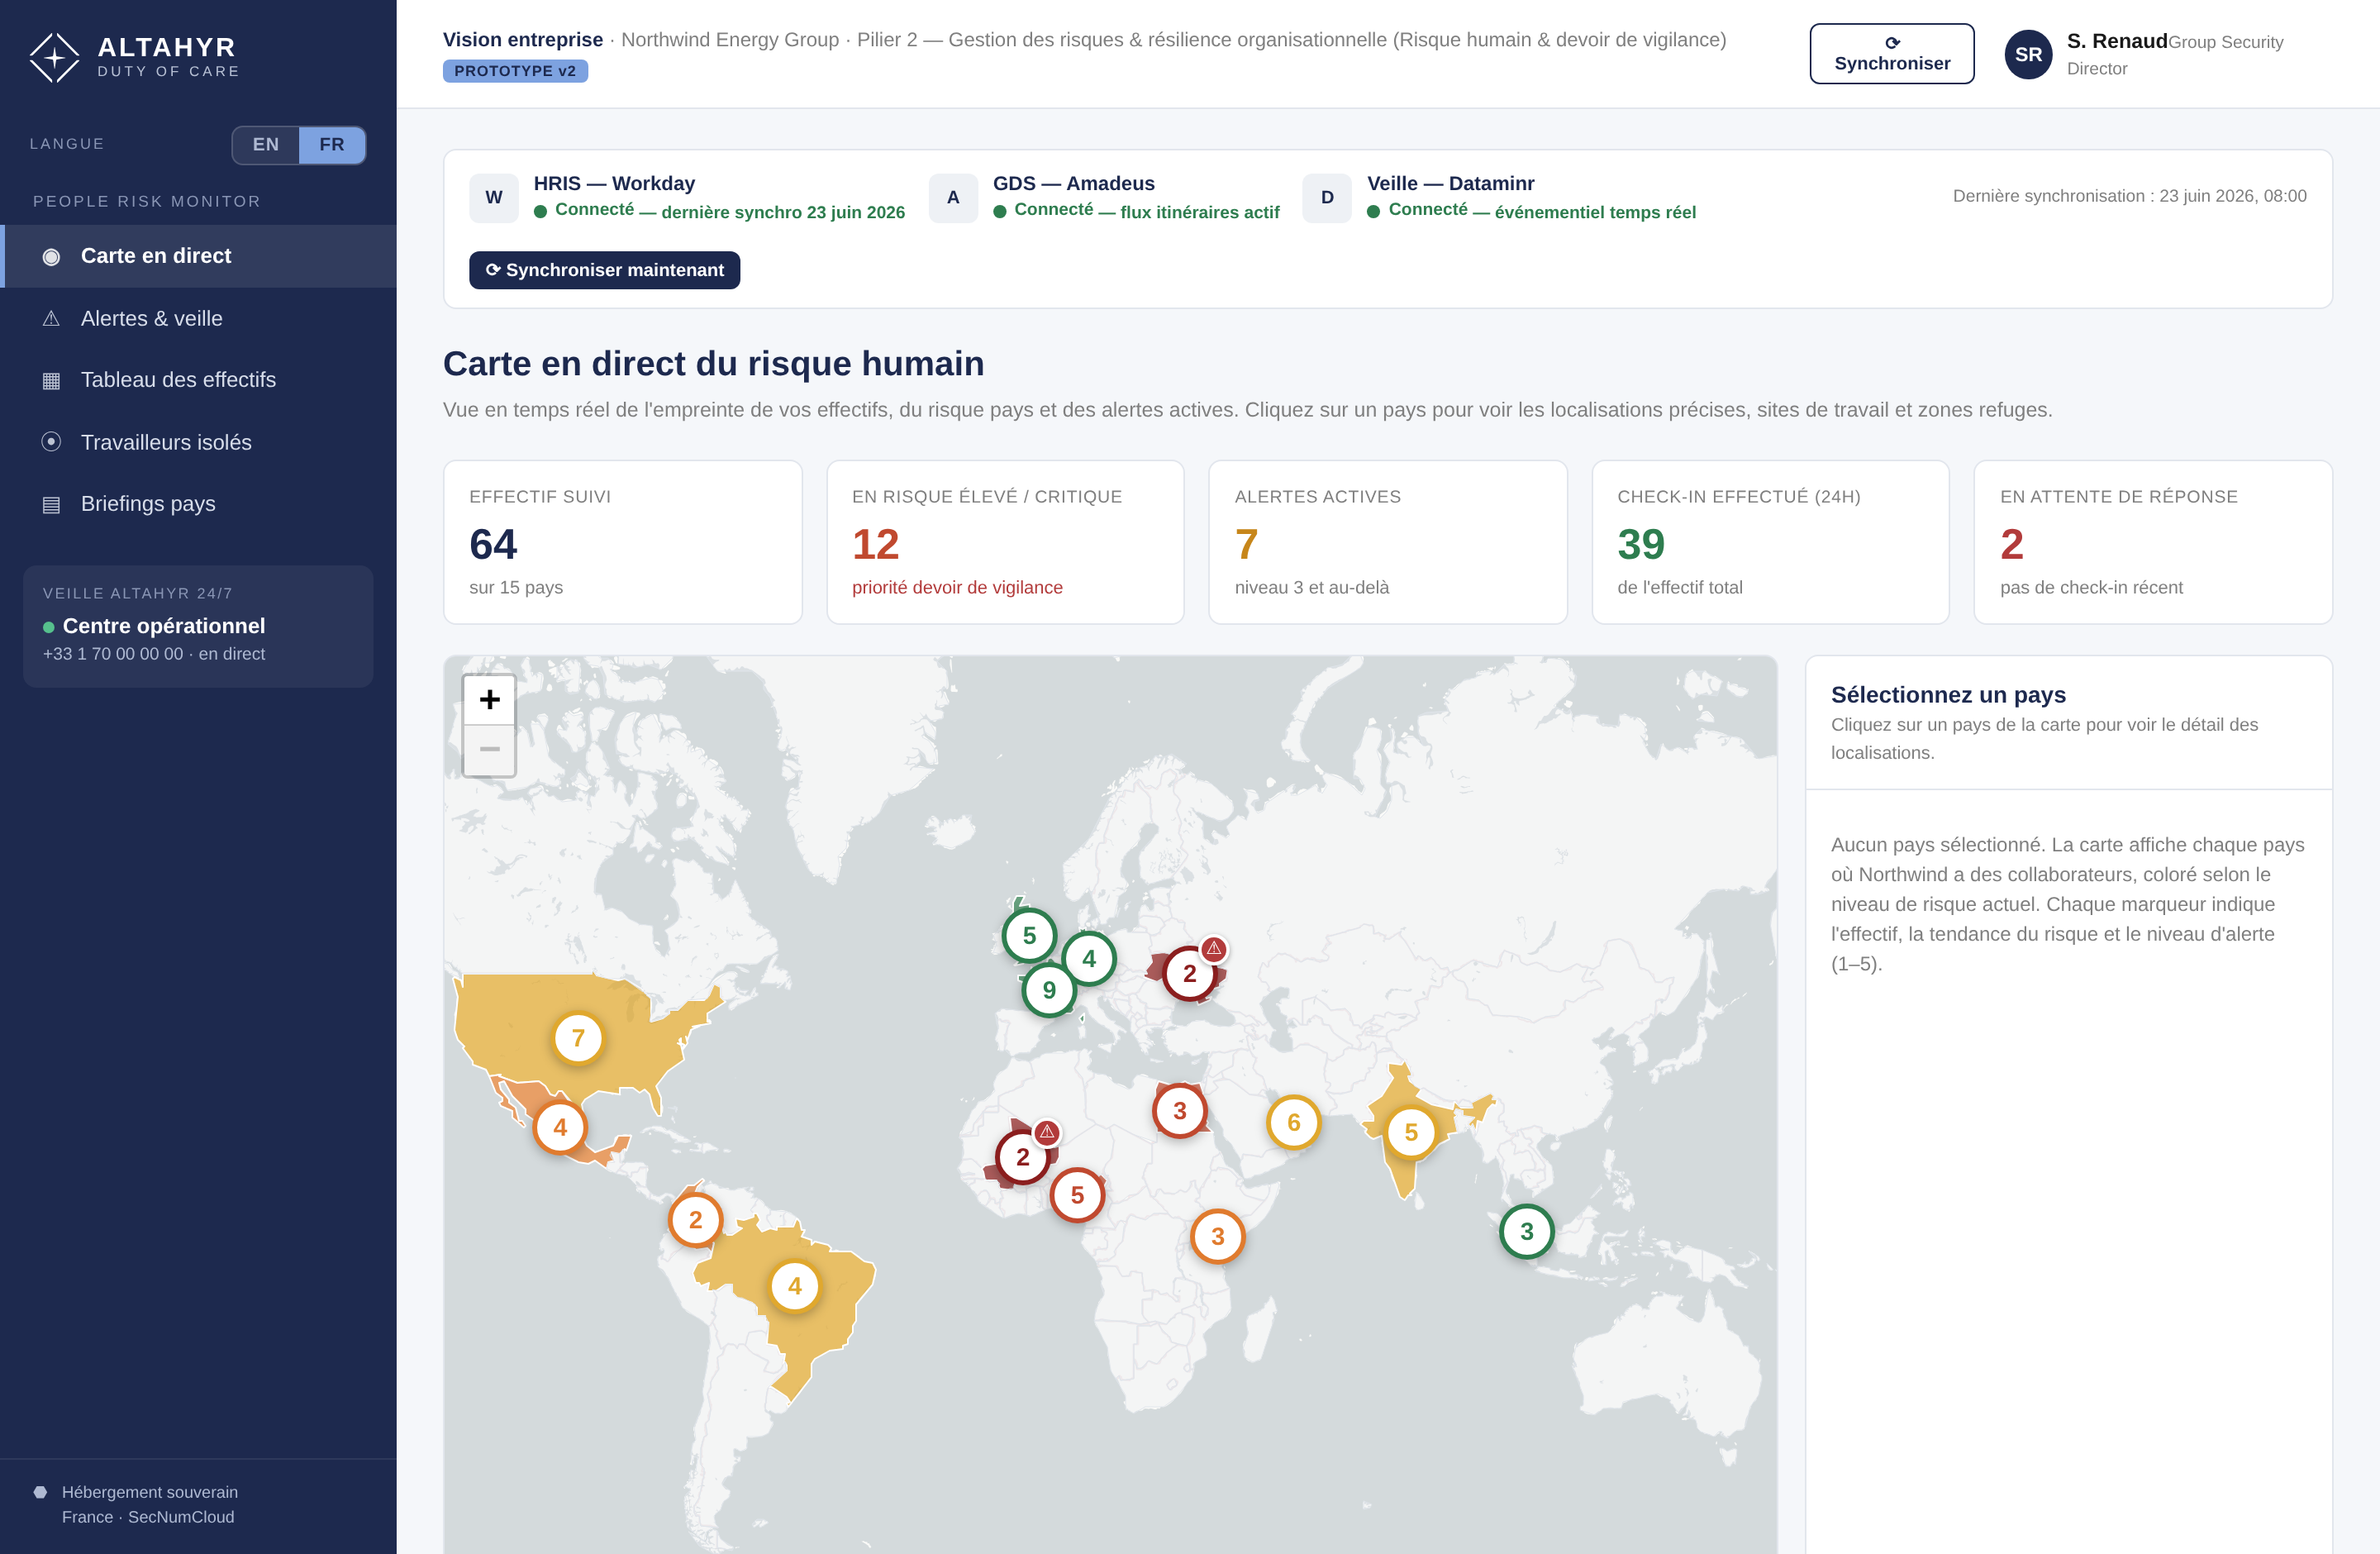The image size is (2380, 1554).
Task: Click the Altahyr diamond logo icon
Action: [x=54, y=57]
